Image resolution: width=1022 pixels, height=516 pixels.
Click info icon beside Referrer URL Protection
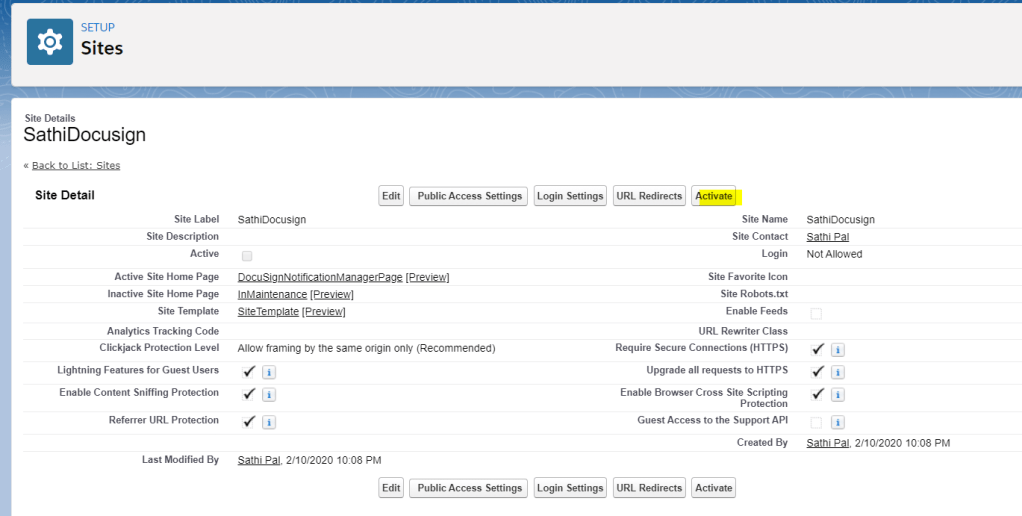[x=269, y=422]
